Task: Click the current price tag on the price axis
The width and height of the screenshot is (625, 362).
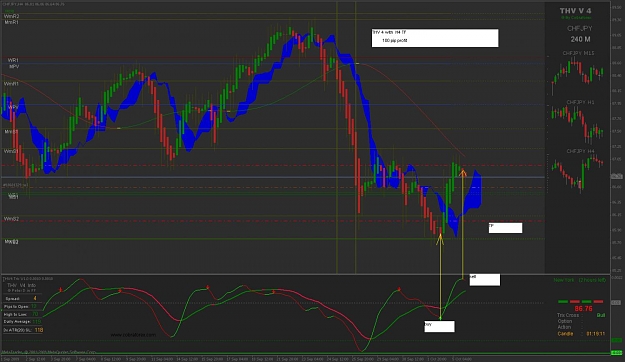Action: [x=616, y=176]
